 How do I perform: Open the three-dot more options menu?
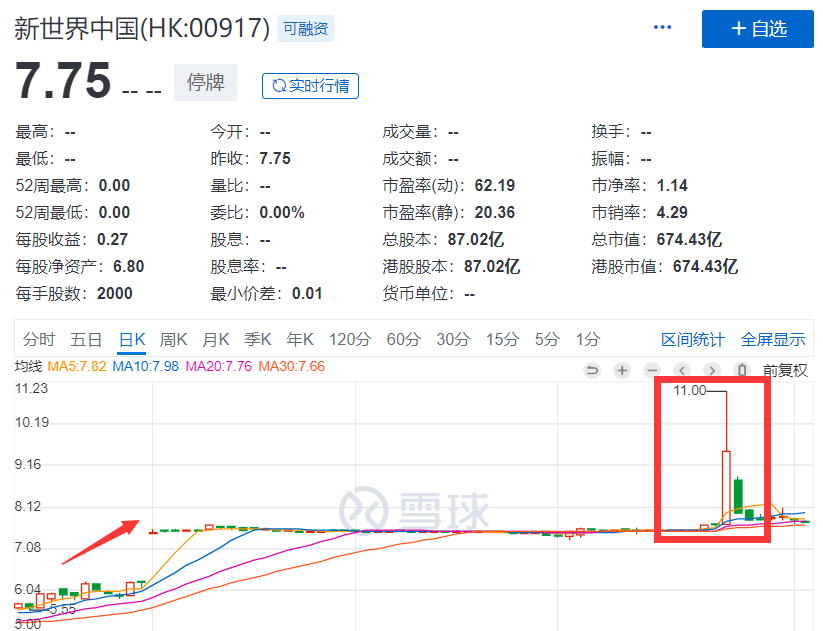[x=662, y=27]
